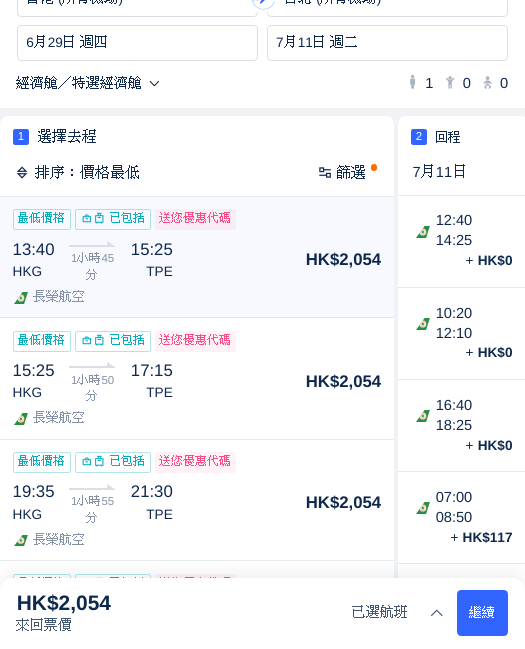Open departure date field 6月29日 週四
This screenshot has height=649, width=525.
point(137,43)
